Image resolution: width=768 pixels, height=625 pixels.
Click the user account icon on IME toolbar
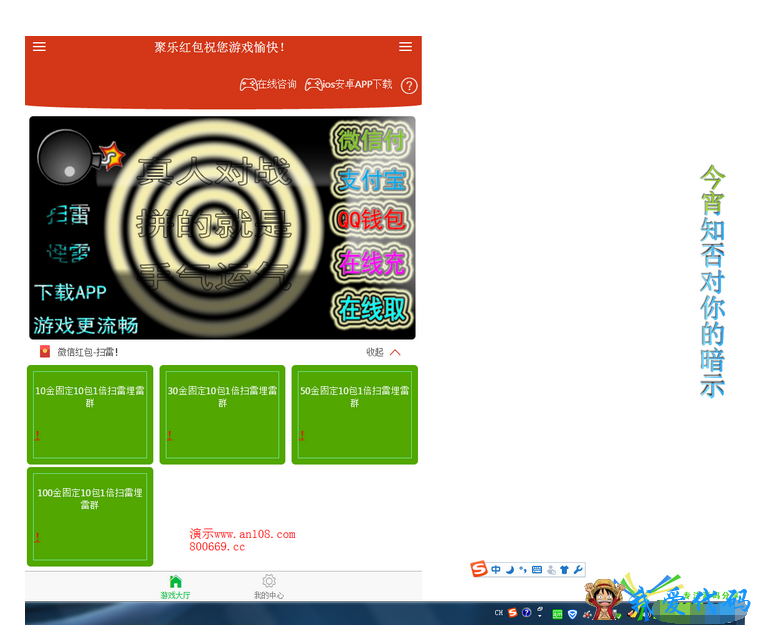pos(551,570)
